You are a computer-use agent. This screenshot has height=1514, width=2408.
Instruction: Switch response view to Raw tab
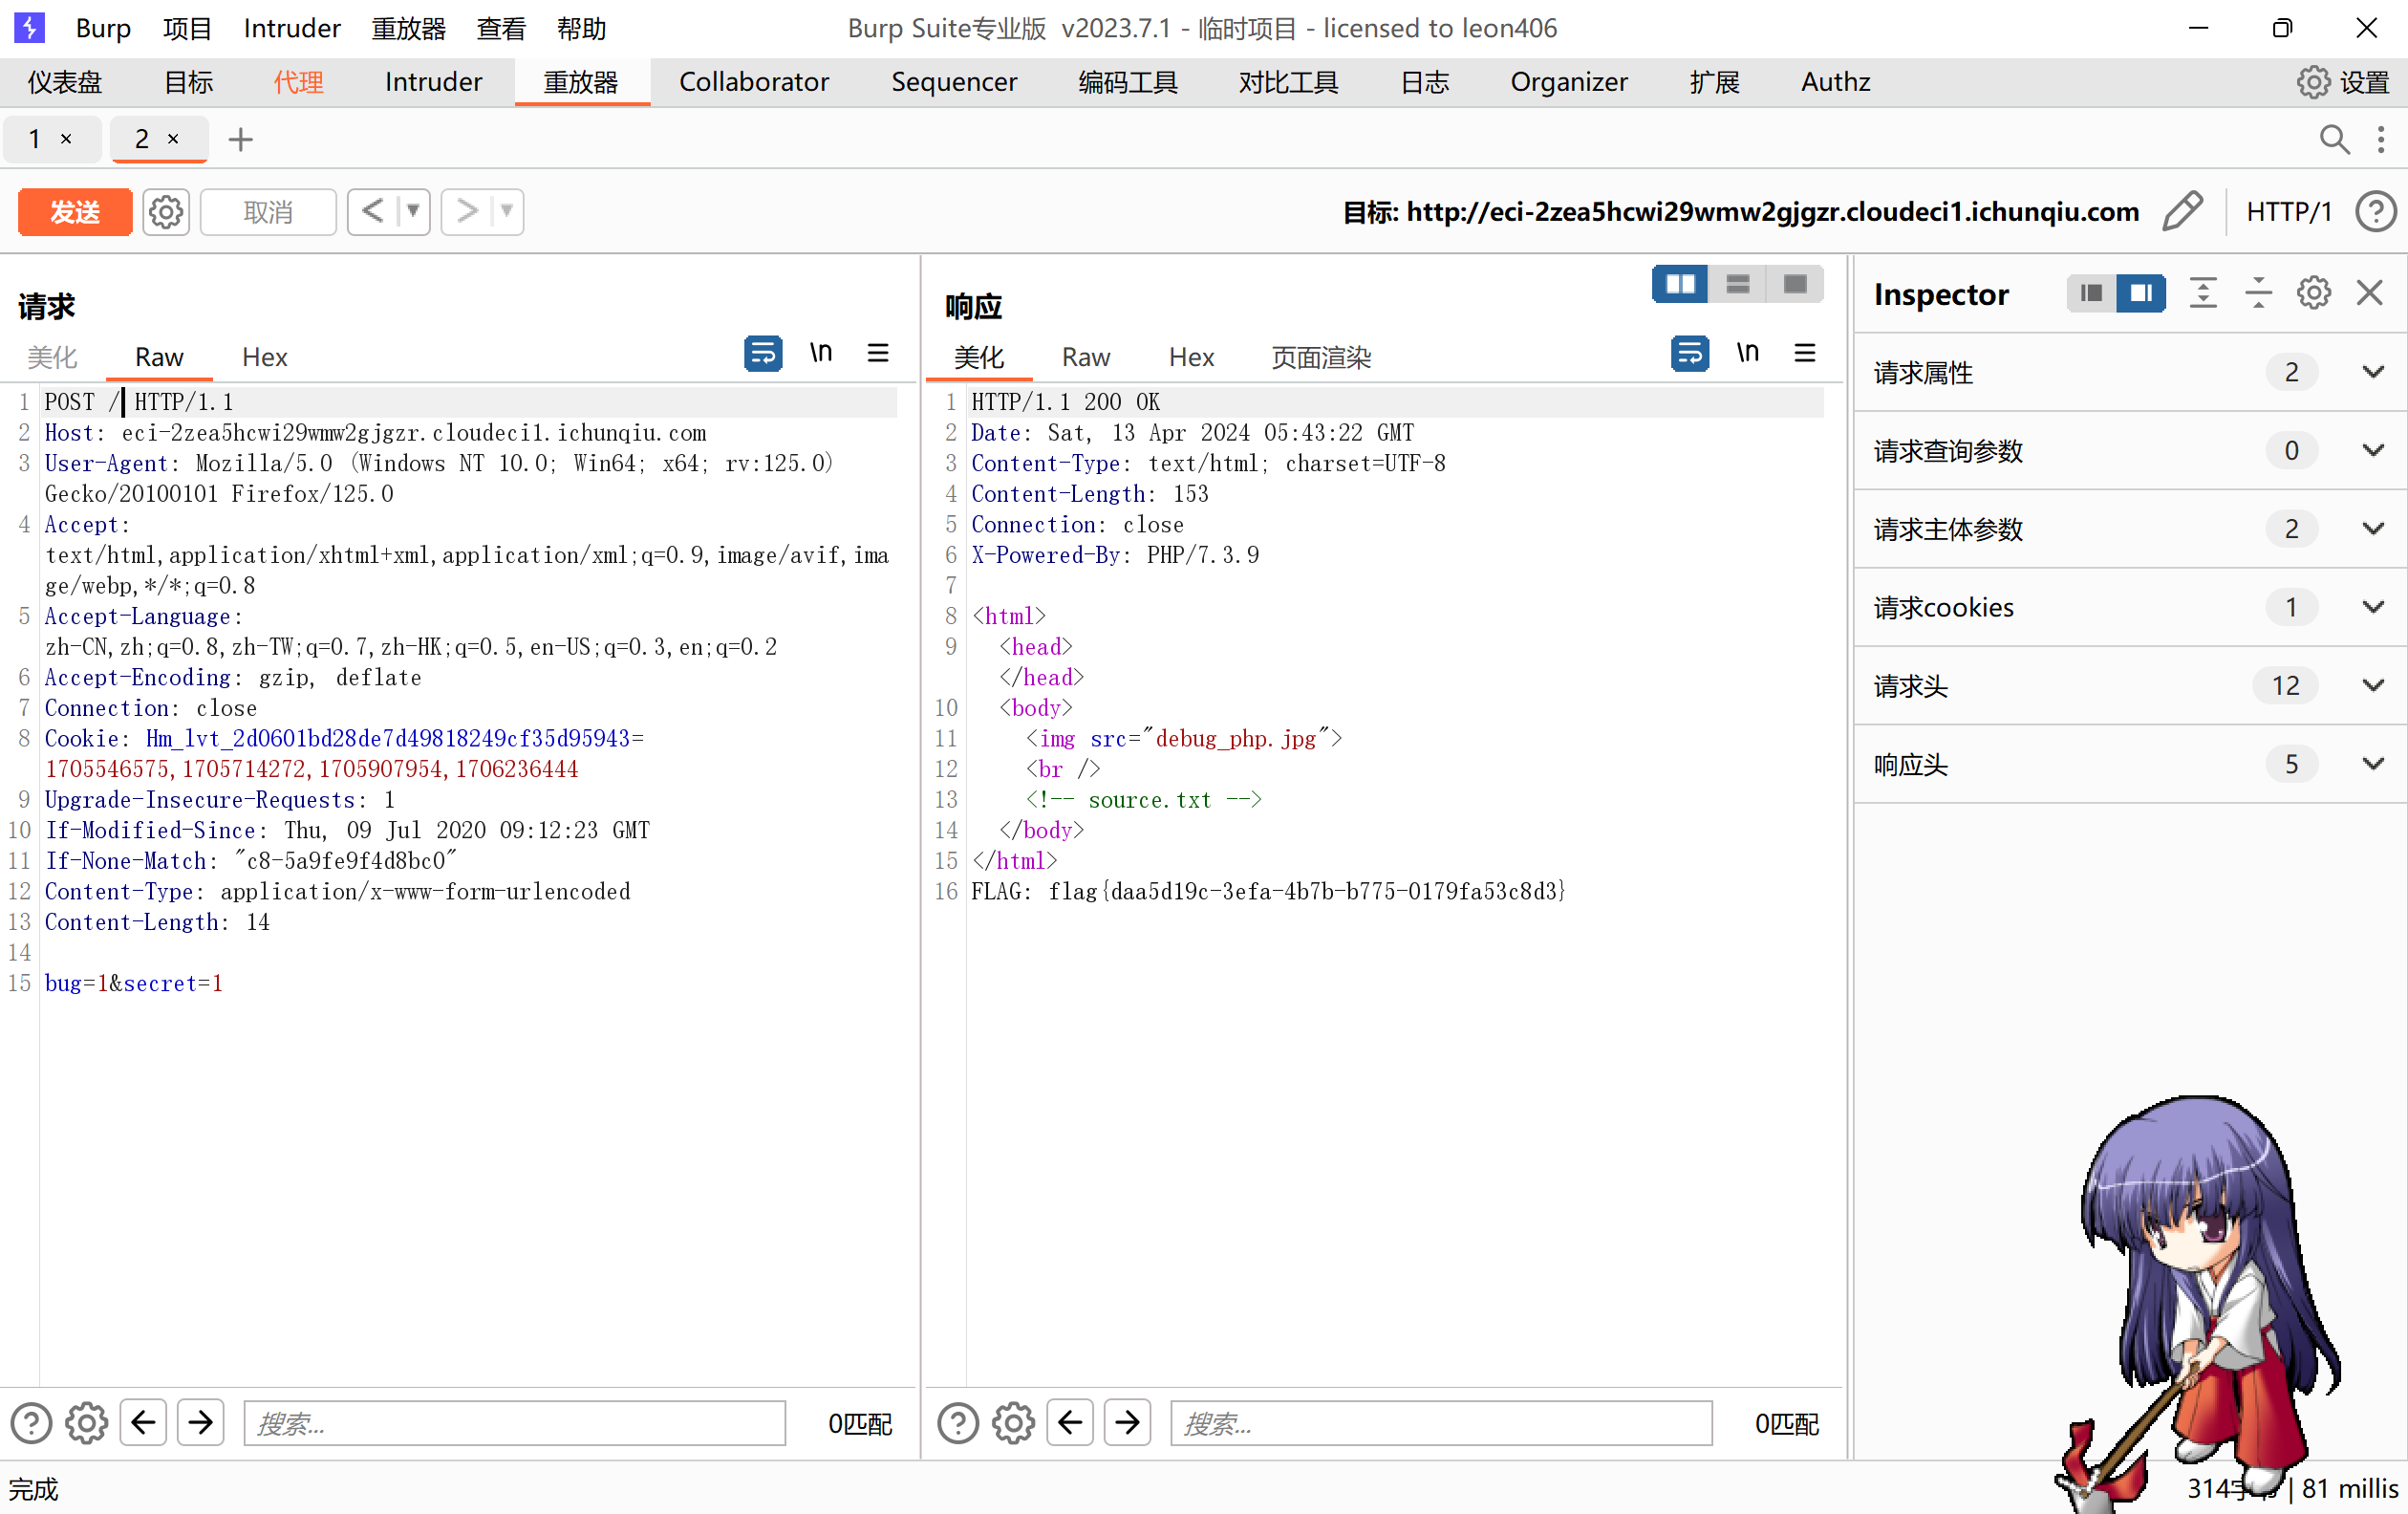click(1086, 357)
